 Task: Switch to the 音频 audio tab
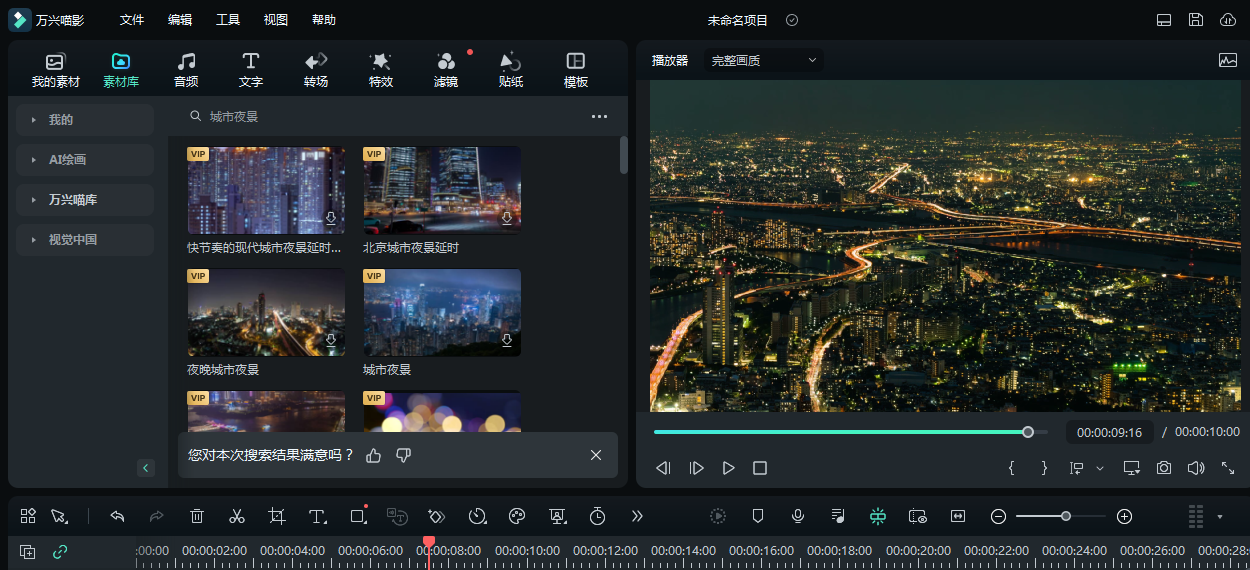(x=186, y=70)
